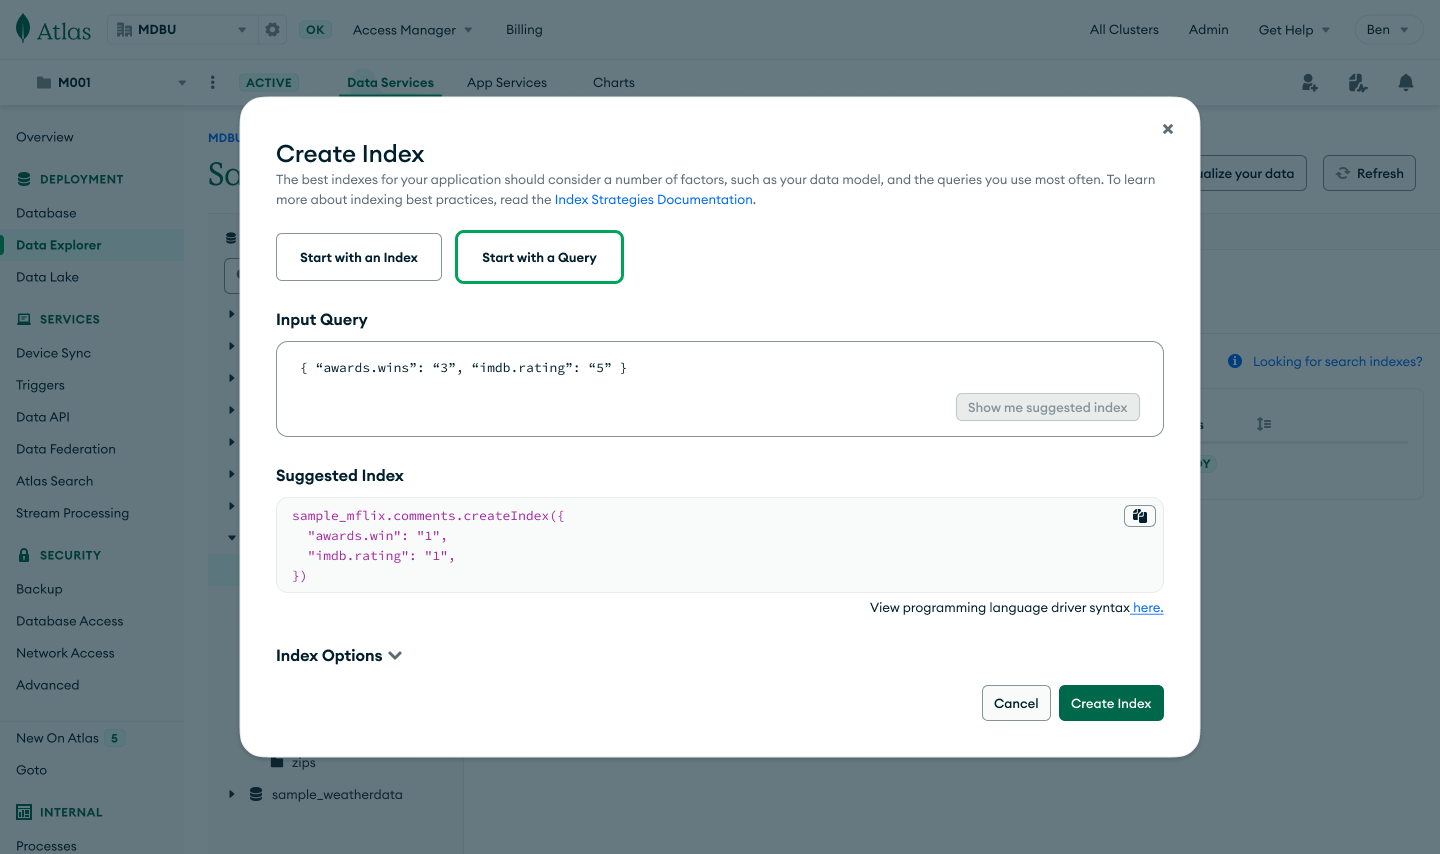Switch to the App Services tab
Viewport: 1440px width, 854px height.
click(507, 83)
